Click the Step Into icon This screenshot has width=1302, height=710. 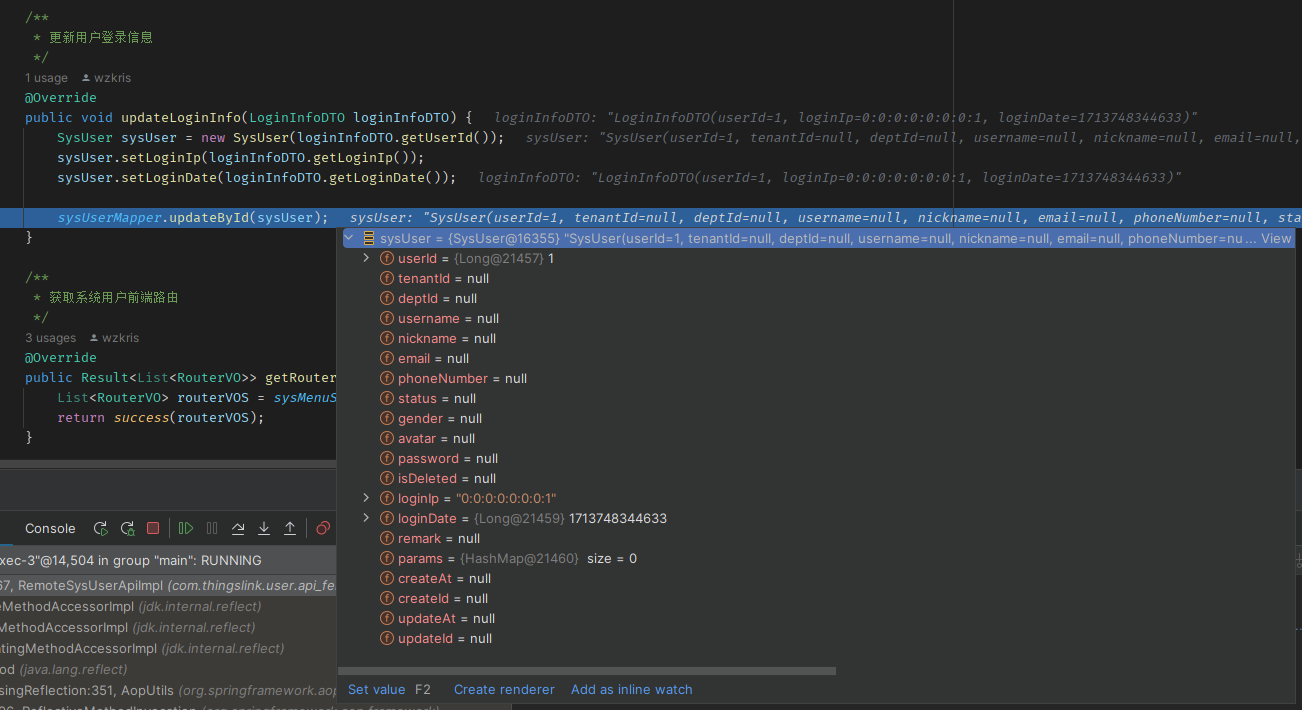(264, 528)
